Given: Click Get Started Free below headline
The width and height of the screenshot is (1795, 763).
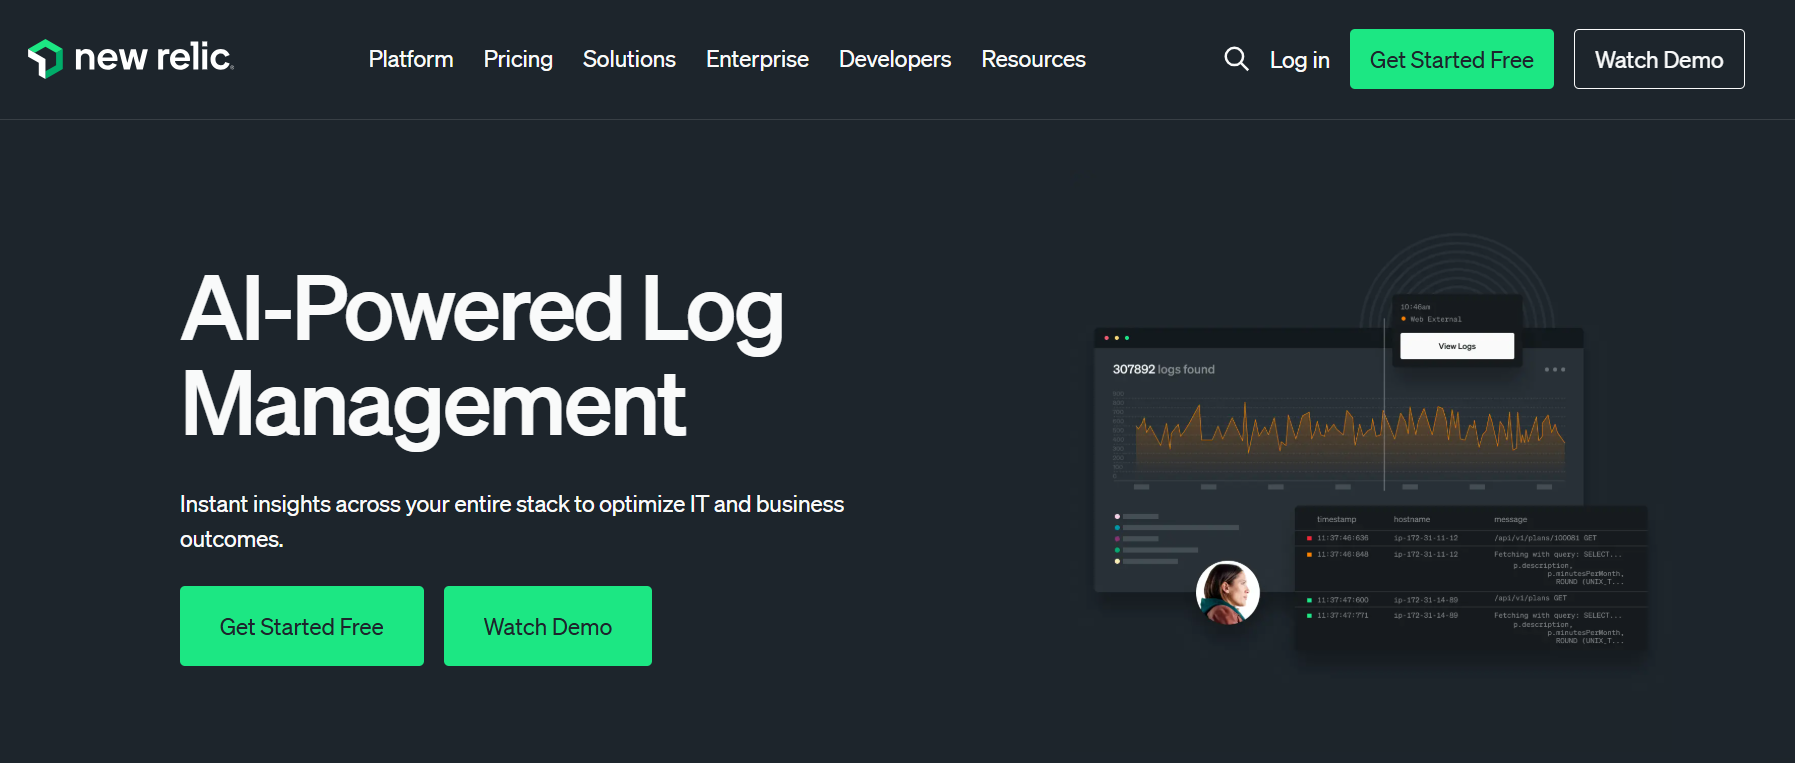Looking at the screenshot, I should click(x=302, y=626).
